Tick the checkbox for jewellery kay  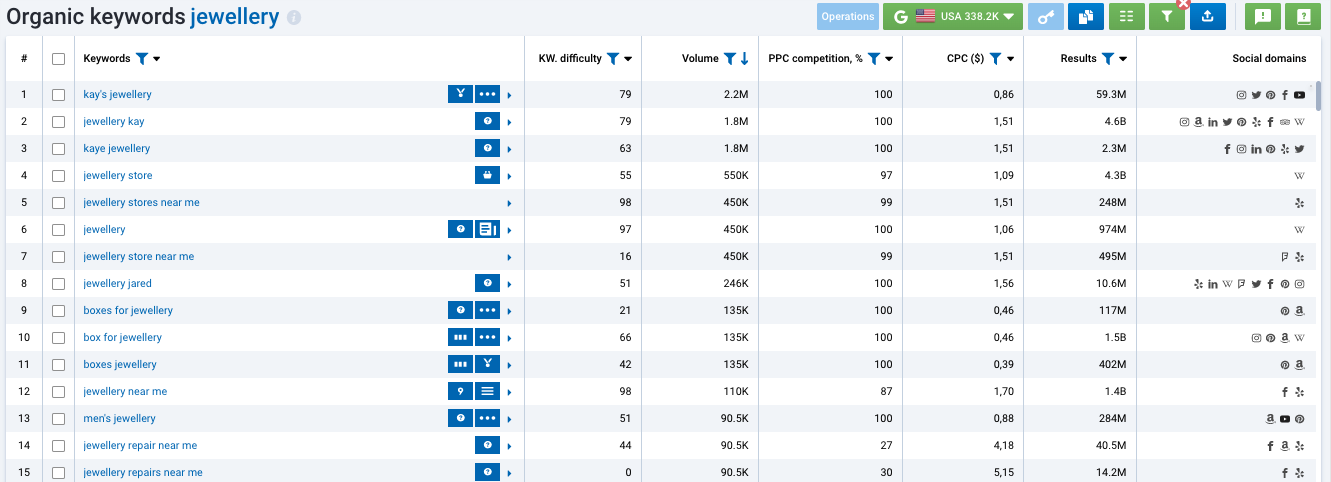pos(58,121)
